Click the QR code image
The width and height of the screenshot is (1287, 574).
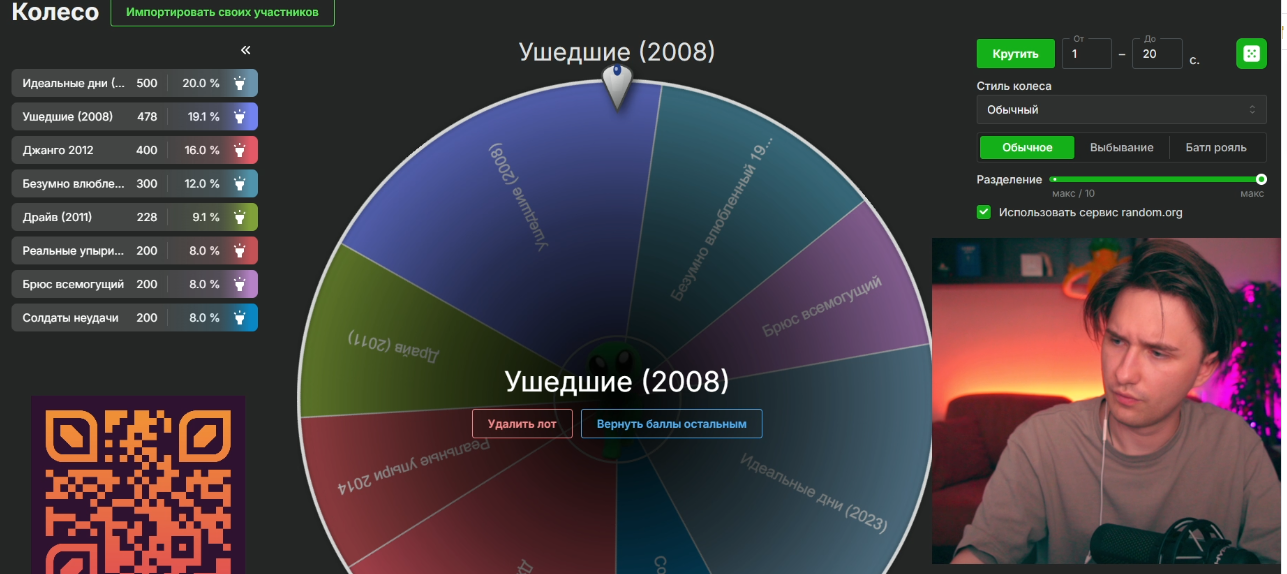[x=138, y=485]
